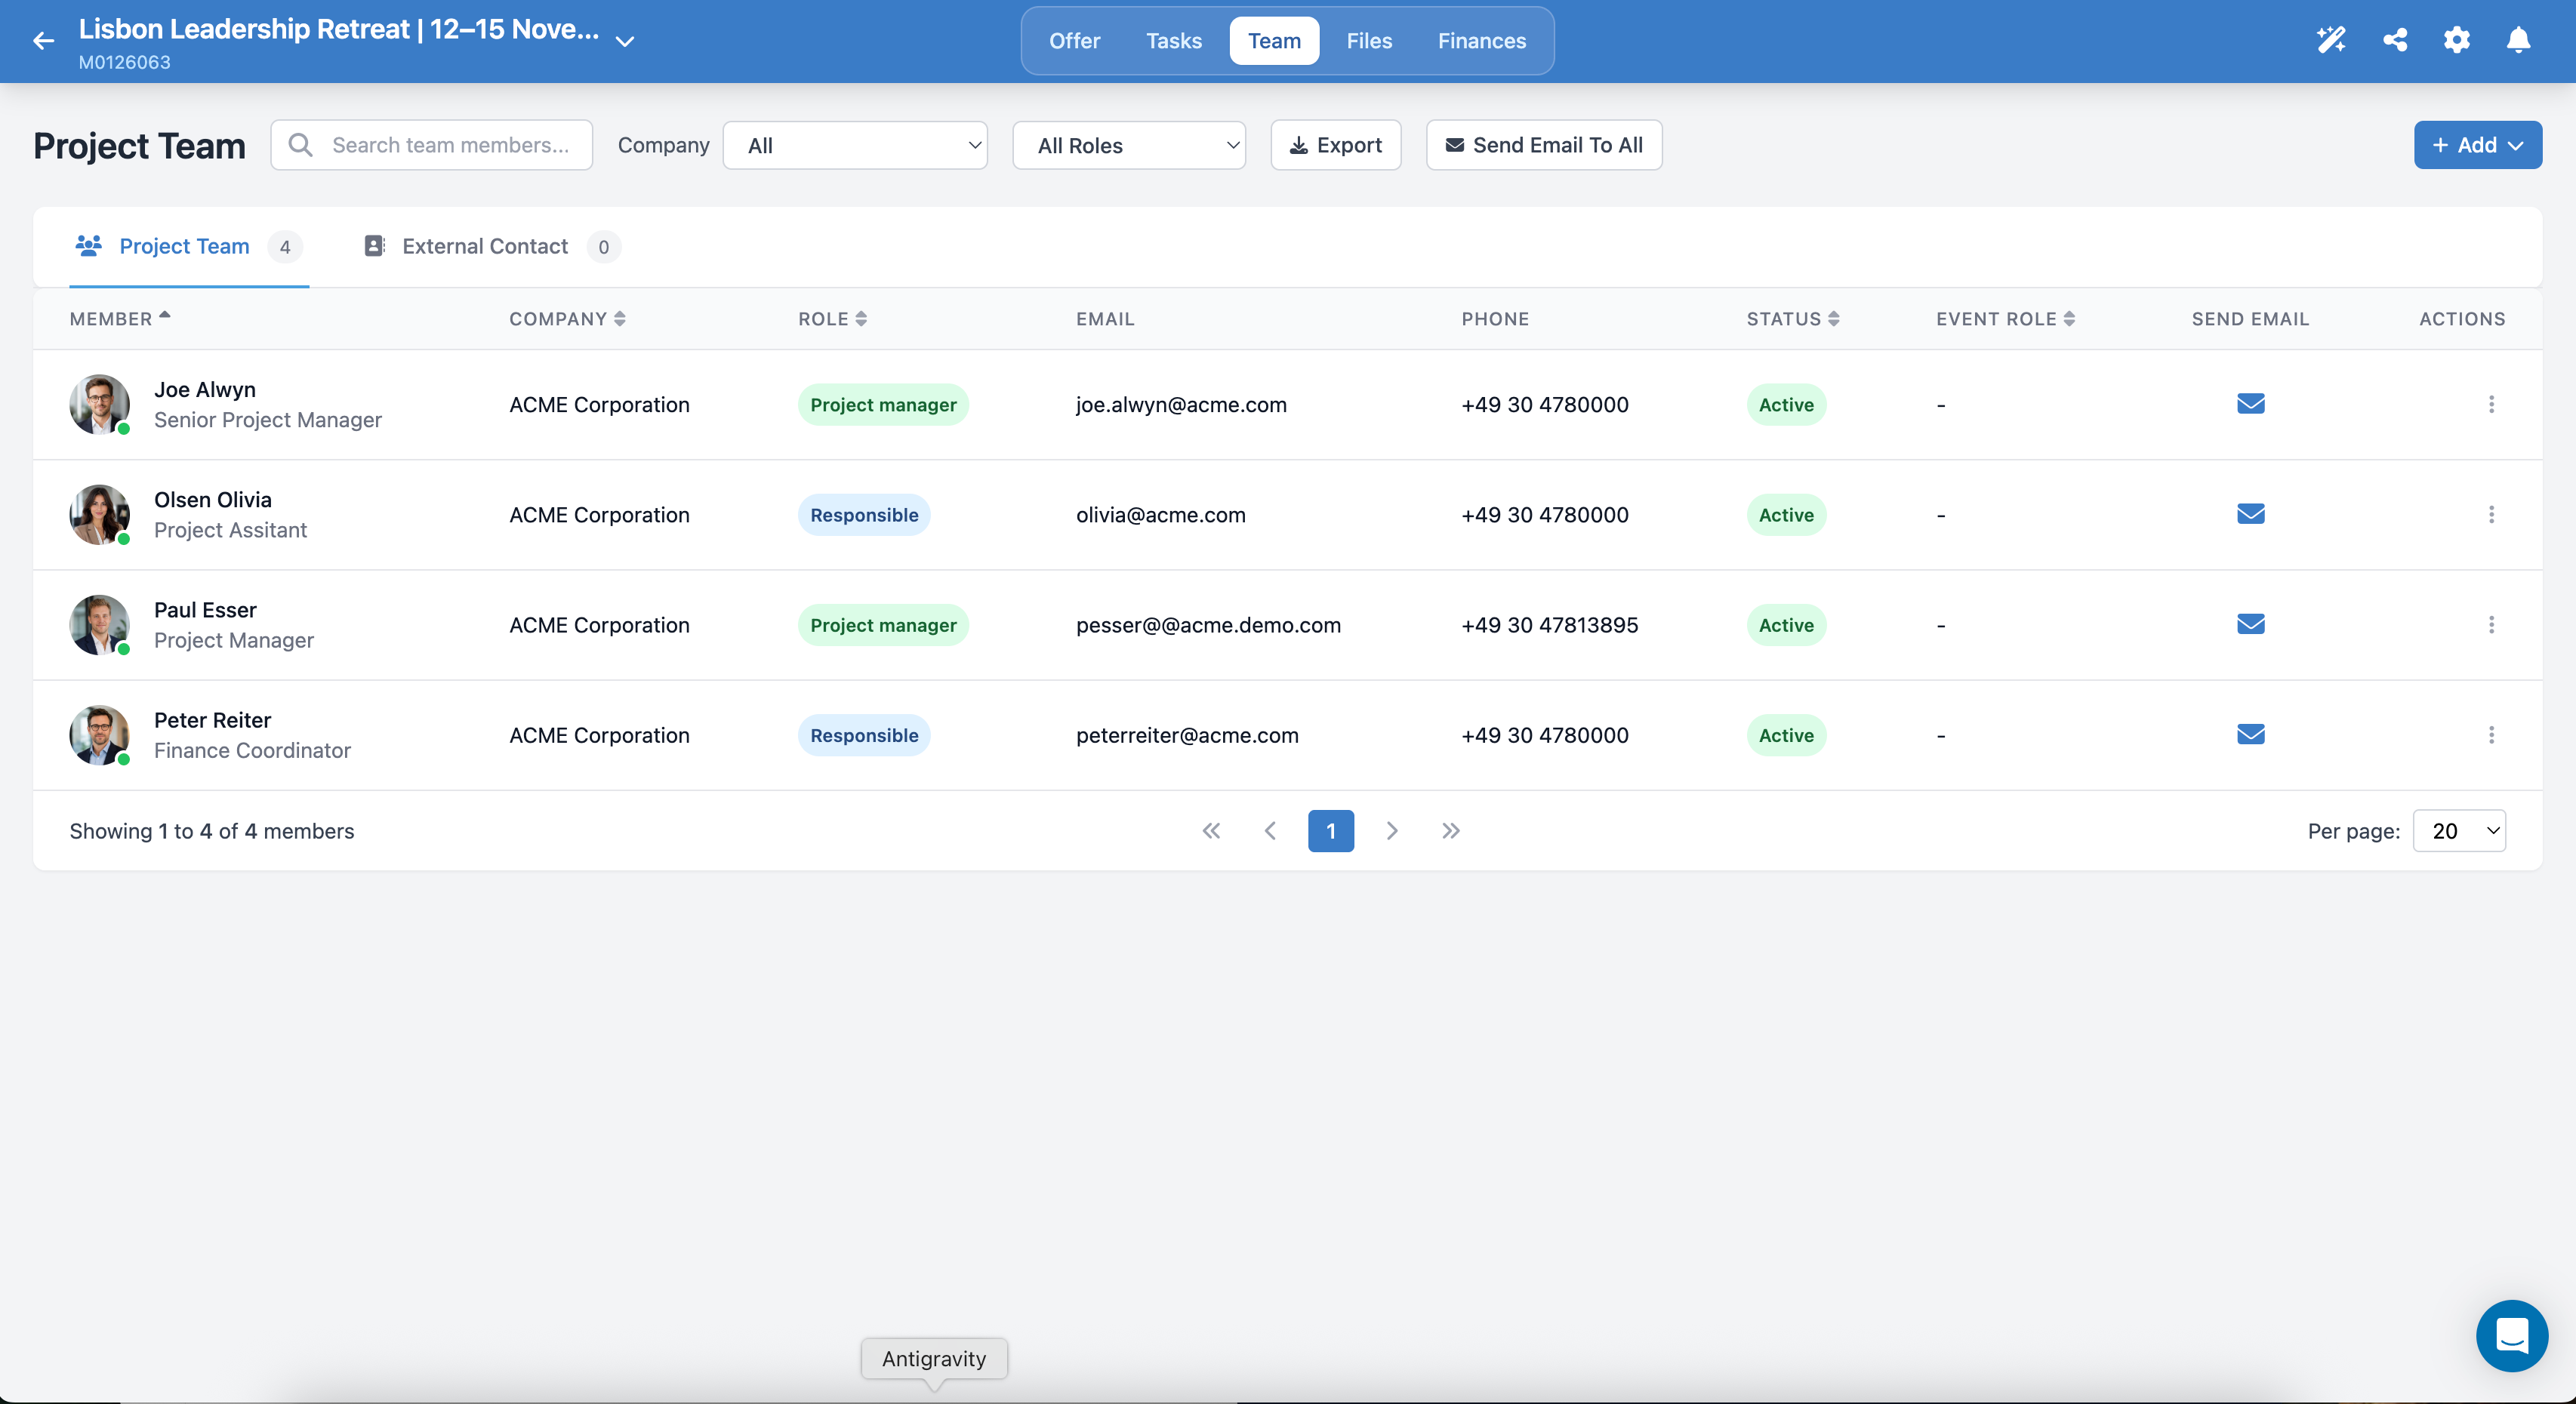Open actions menu for Paul Esser row

[x=2491, y=624]
